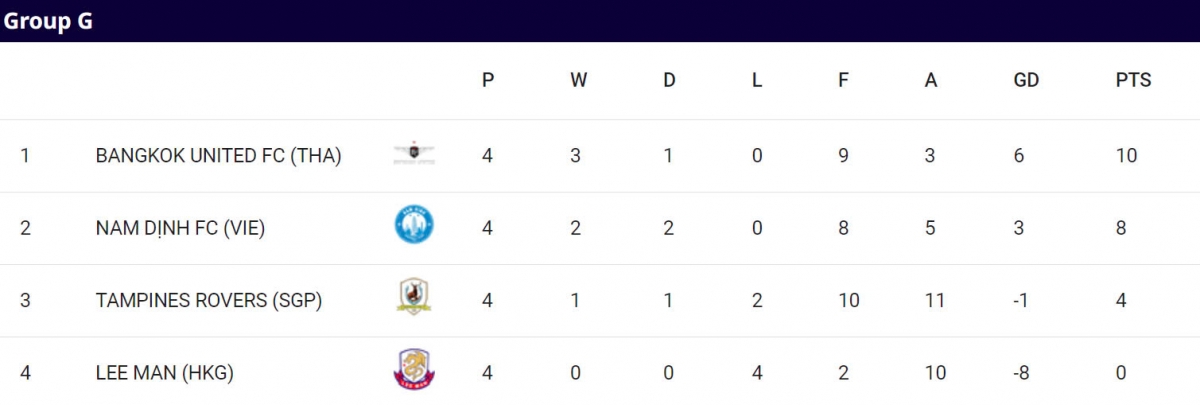Click the W column header

click(x=578, y=80)
